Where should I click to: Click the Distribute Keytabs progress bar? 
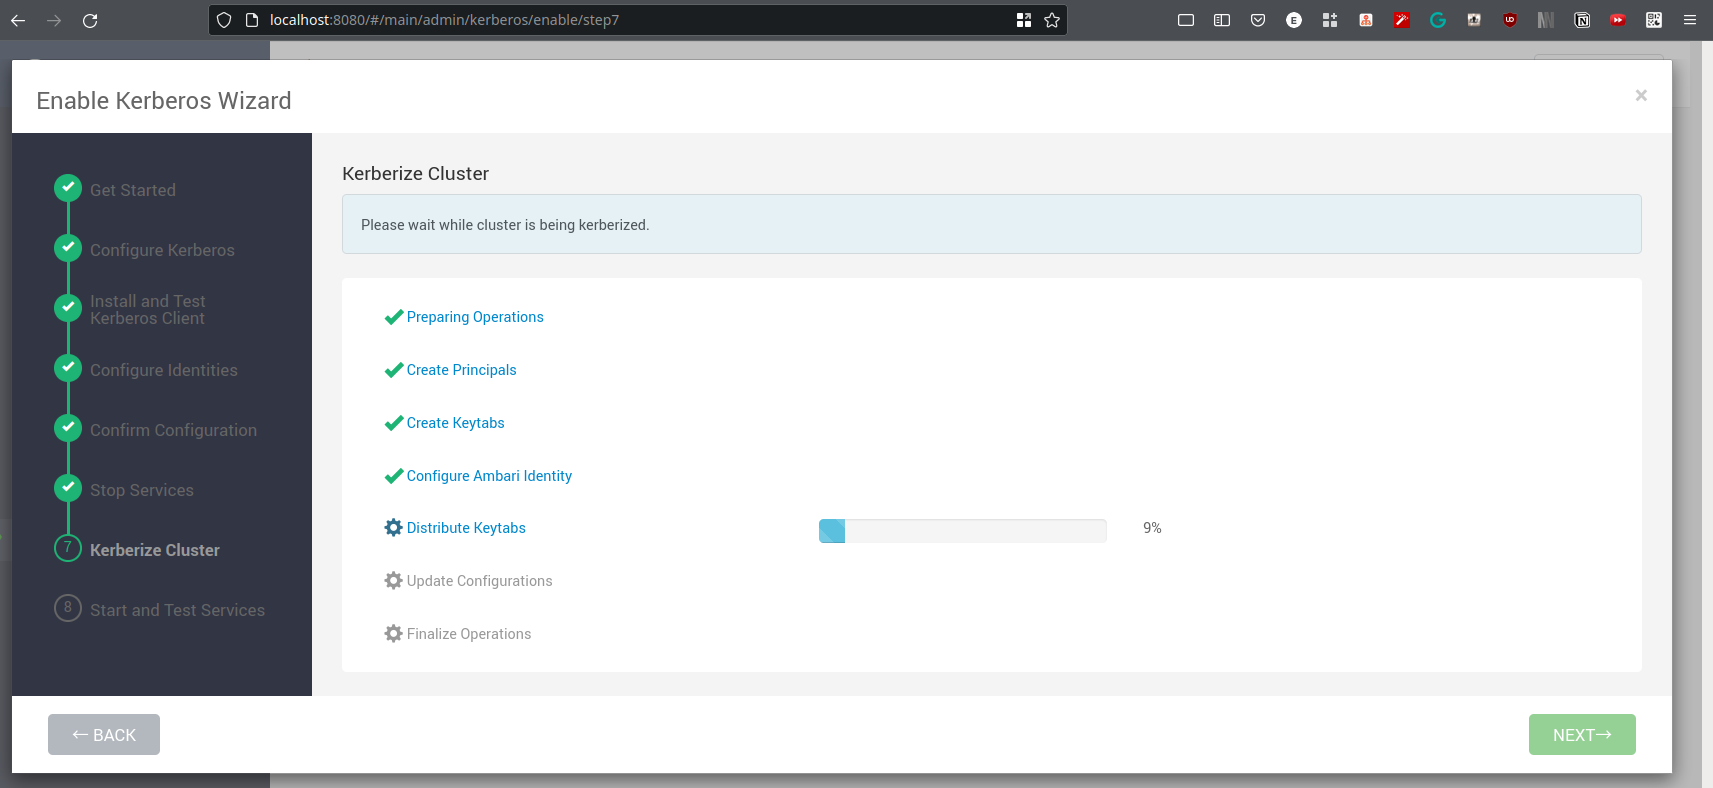(963, 531)
